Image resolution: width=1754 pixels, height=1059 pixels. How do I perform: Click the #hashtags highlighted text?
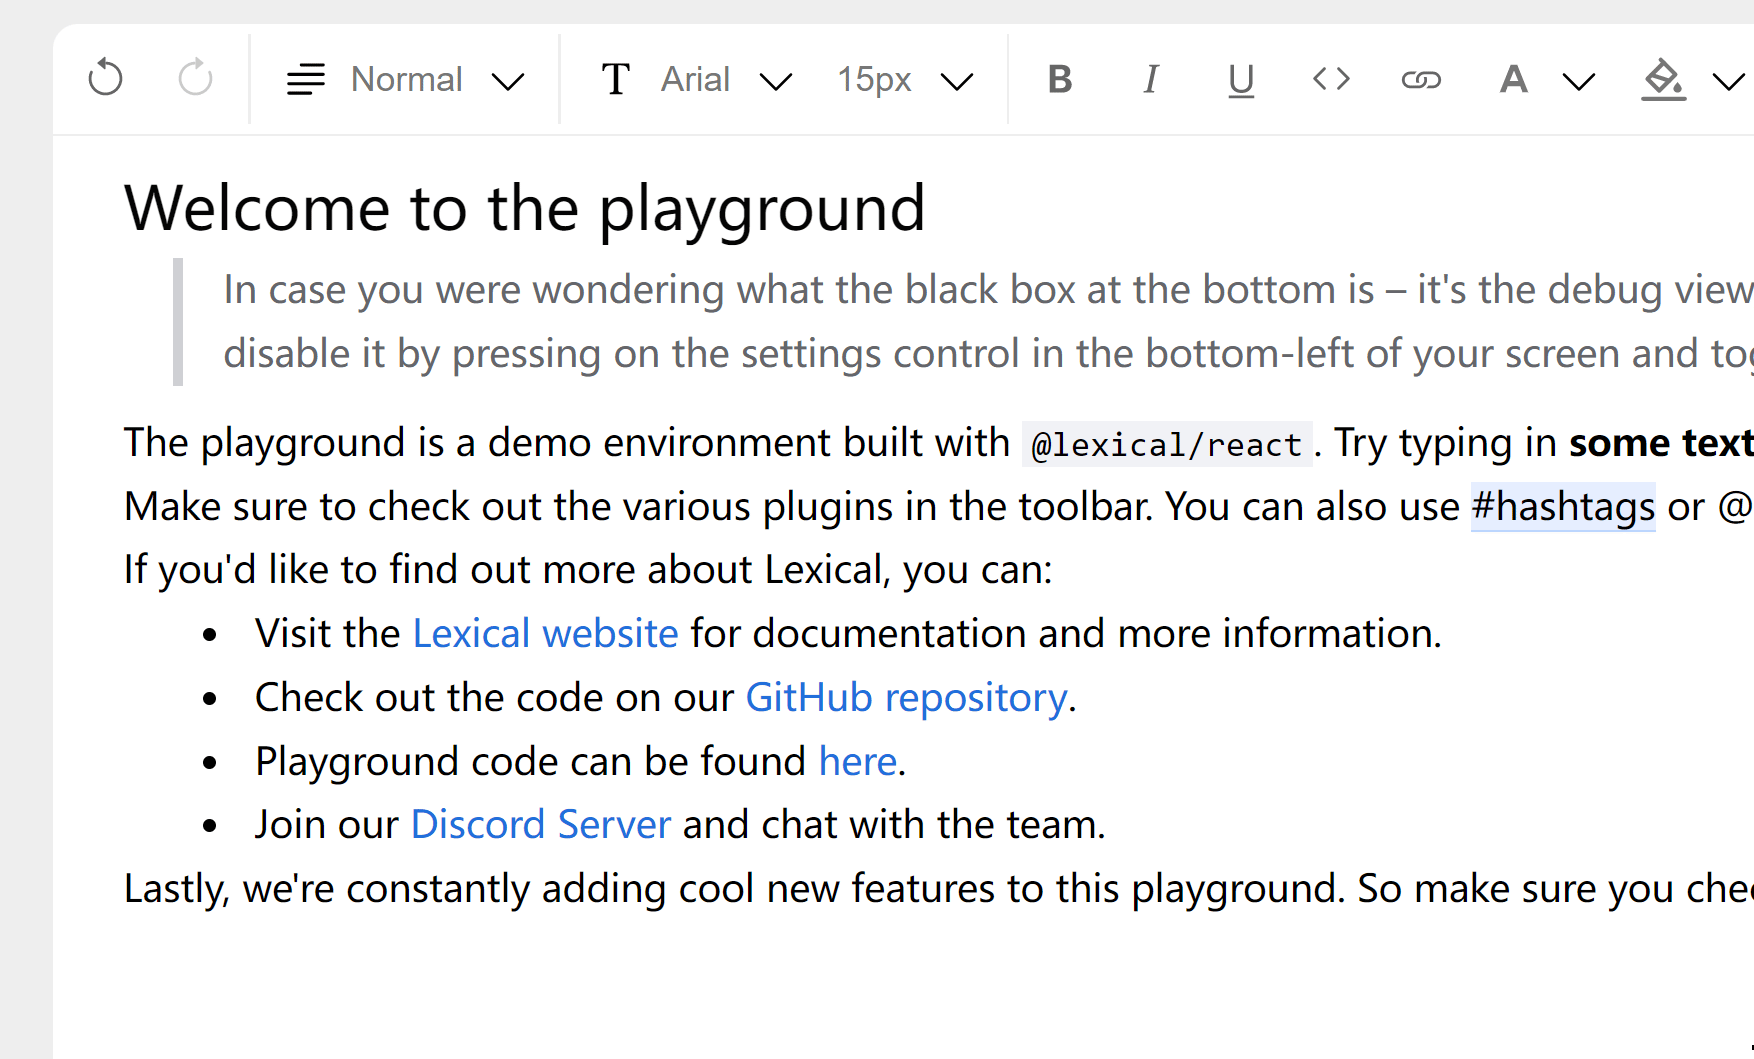(1562, 506)
